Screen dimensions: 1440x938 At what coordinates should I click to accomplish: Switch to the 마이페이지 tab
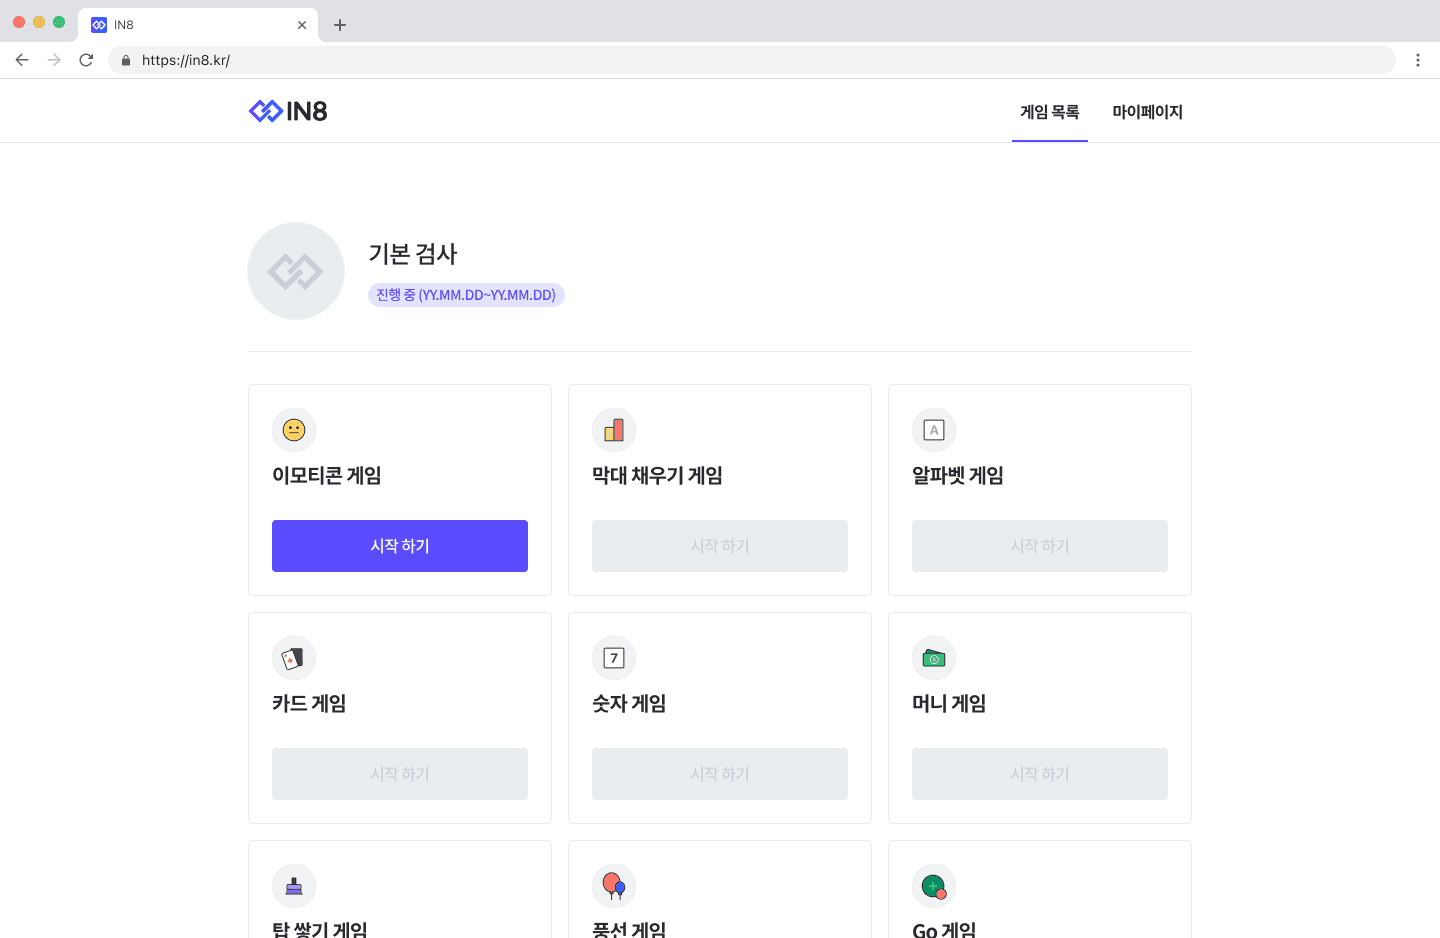click(x=1148, y=112)
